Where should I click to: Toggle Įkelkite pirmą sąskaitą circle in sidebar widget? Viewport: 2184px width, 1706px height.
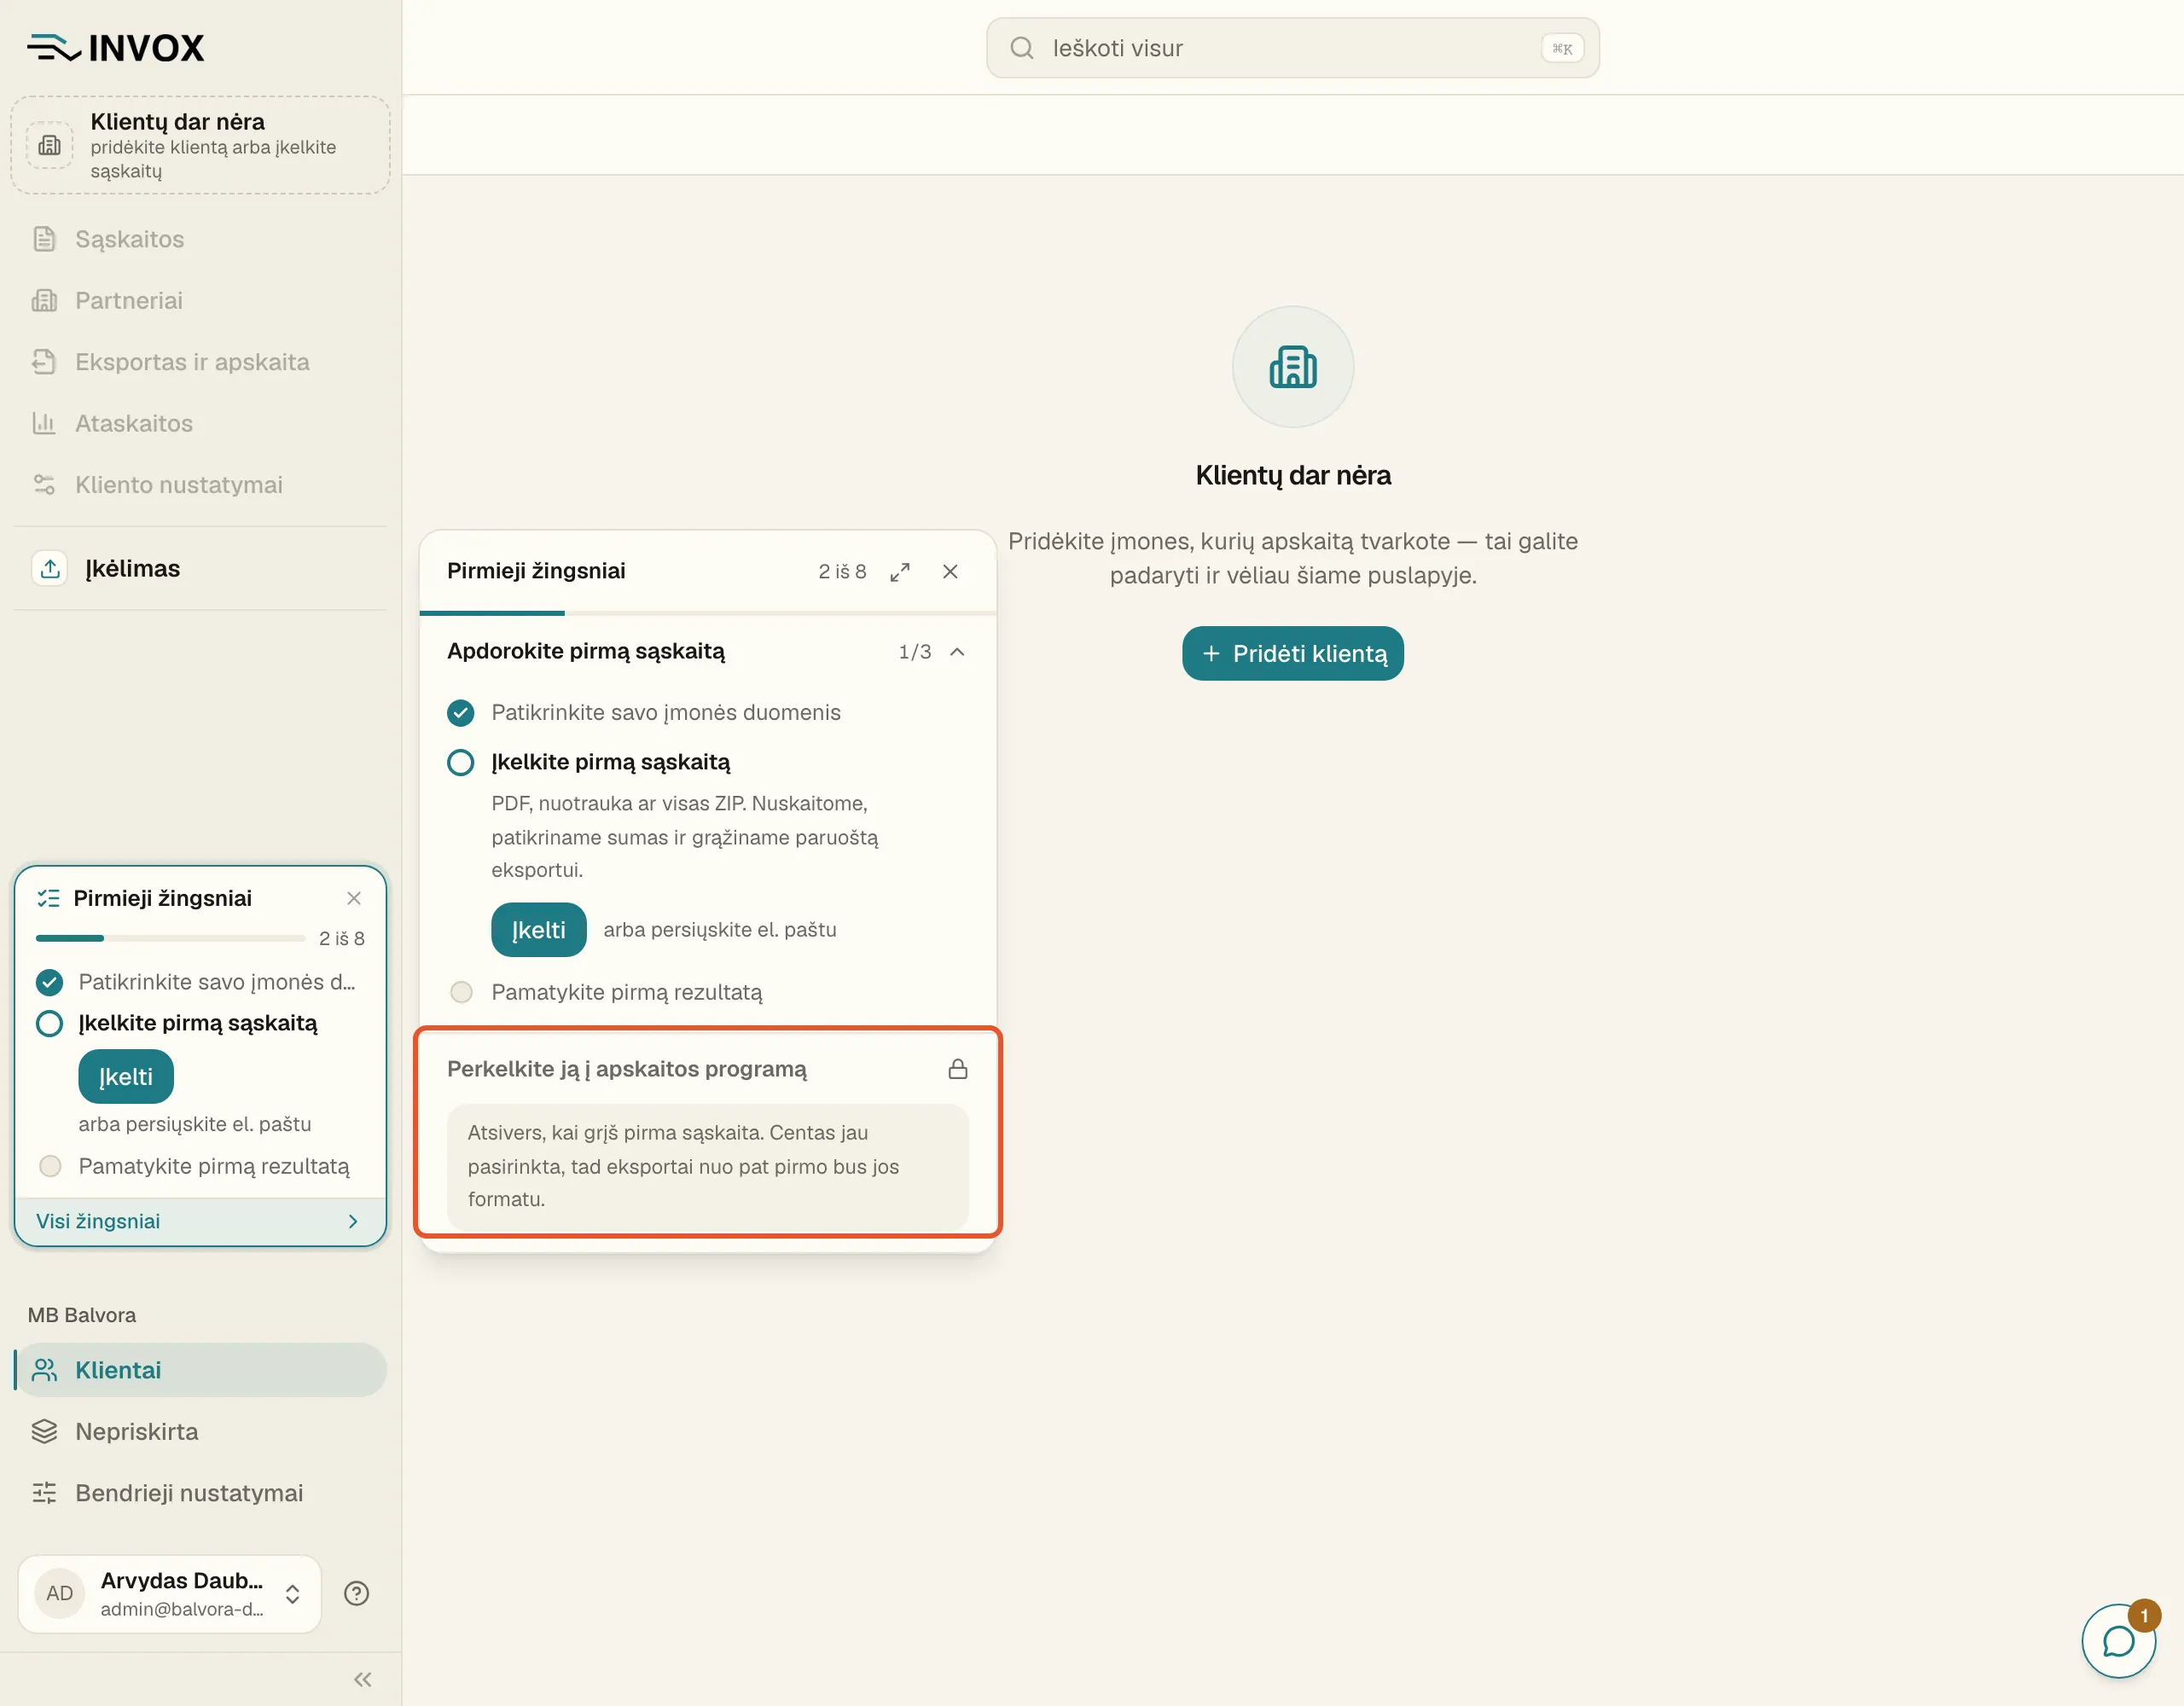[x=49, y=1024]
